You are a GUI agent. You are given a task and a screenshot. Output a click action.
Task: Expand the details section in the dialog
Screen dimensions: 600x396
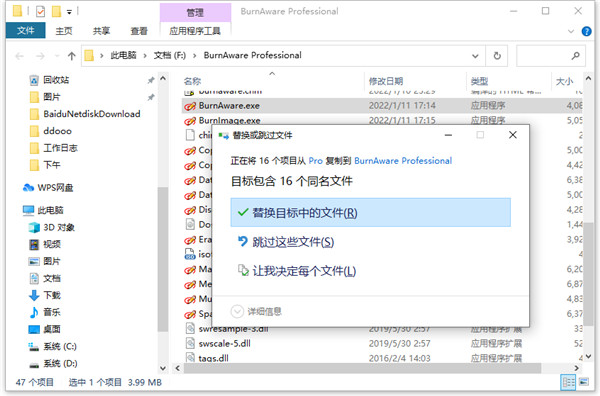256,311
